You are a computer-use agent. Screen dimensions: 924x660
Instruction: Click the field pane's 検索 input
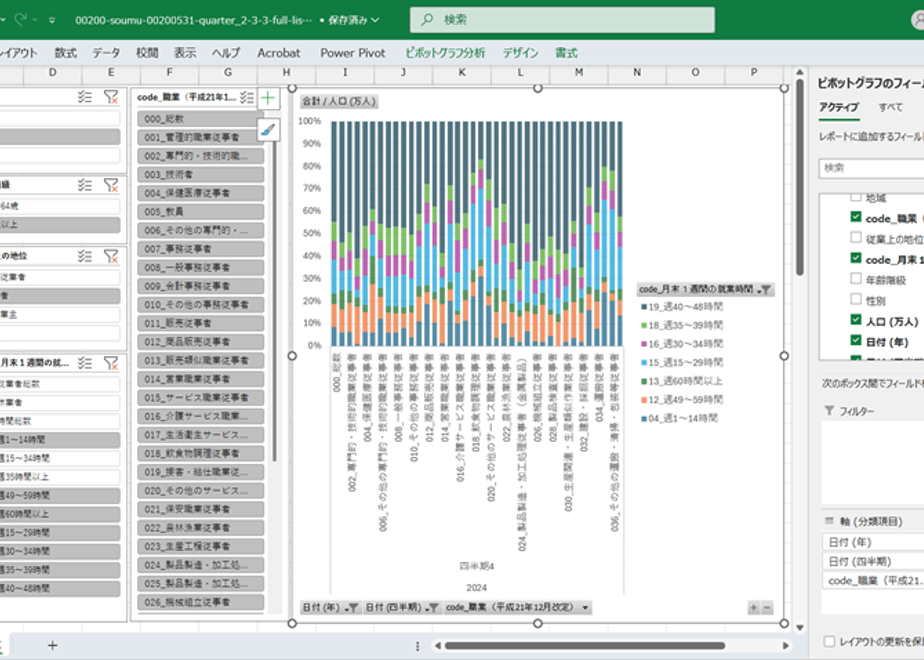(871, 168)
